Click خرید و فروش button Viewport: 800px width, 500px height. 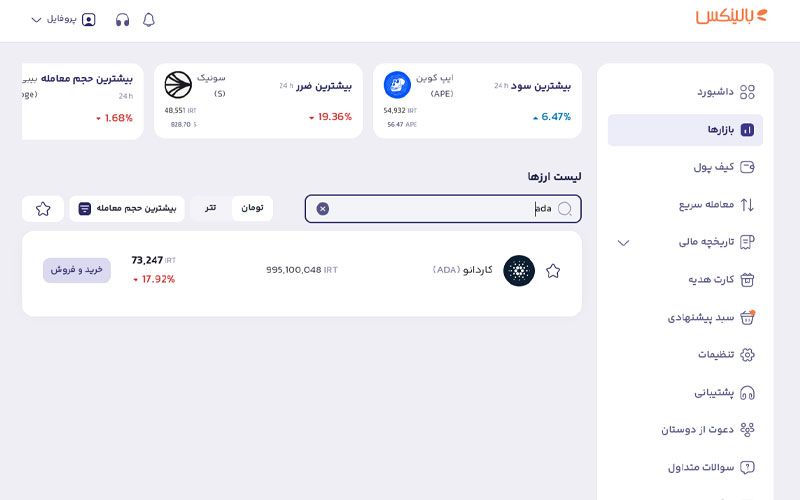pyautogui.click(x=77, y=270)
